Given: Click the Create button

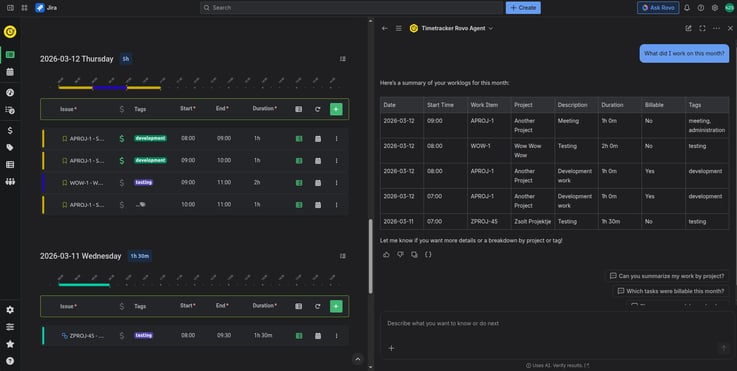Looking at the screenshot, I should tap(523, 8).
